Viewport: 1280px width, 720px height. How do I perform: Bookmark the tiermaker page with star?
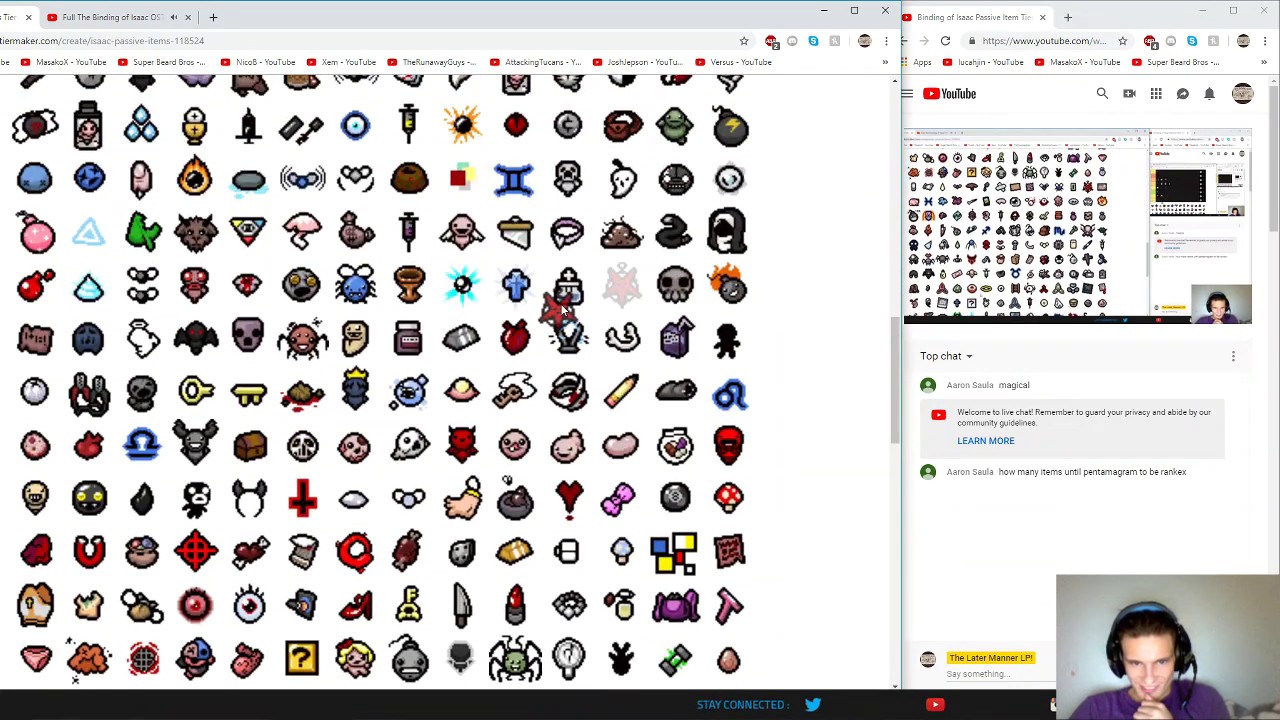tap(744, 41)
